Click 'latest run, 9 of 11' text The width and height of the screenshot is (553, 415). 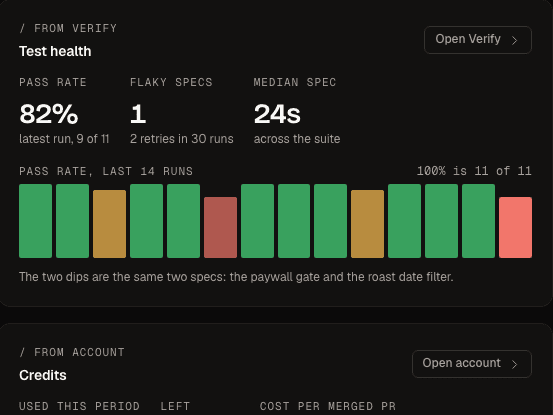64,139
